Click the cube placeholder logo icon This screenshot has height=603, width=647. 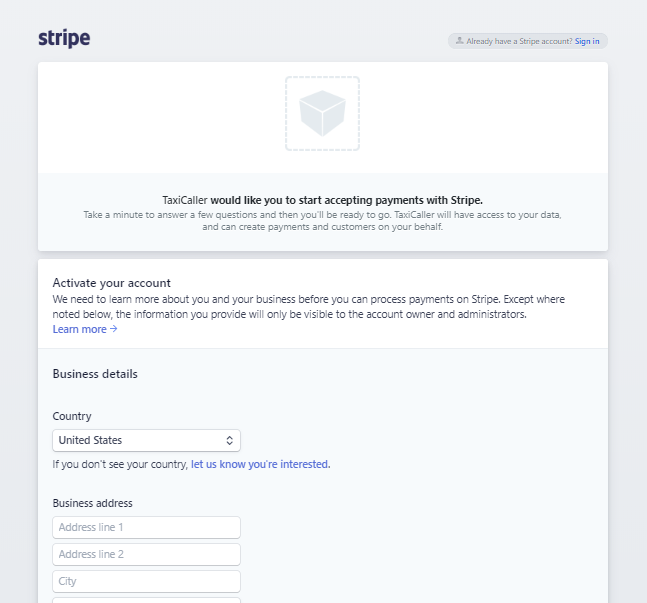(322, 113)
